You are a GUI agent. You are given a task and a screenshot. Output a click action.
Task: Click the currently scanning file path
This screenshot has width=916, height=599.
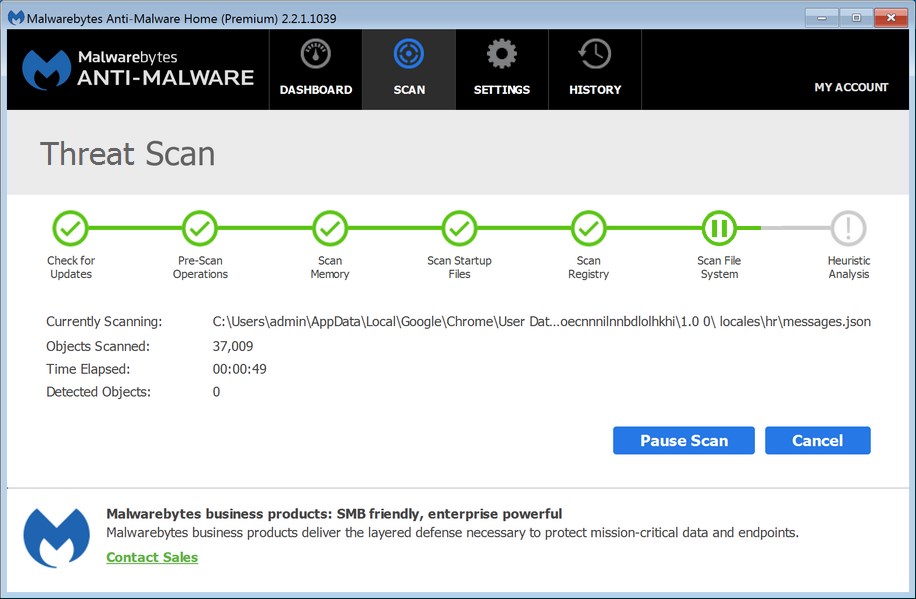point(542,321)
